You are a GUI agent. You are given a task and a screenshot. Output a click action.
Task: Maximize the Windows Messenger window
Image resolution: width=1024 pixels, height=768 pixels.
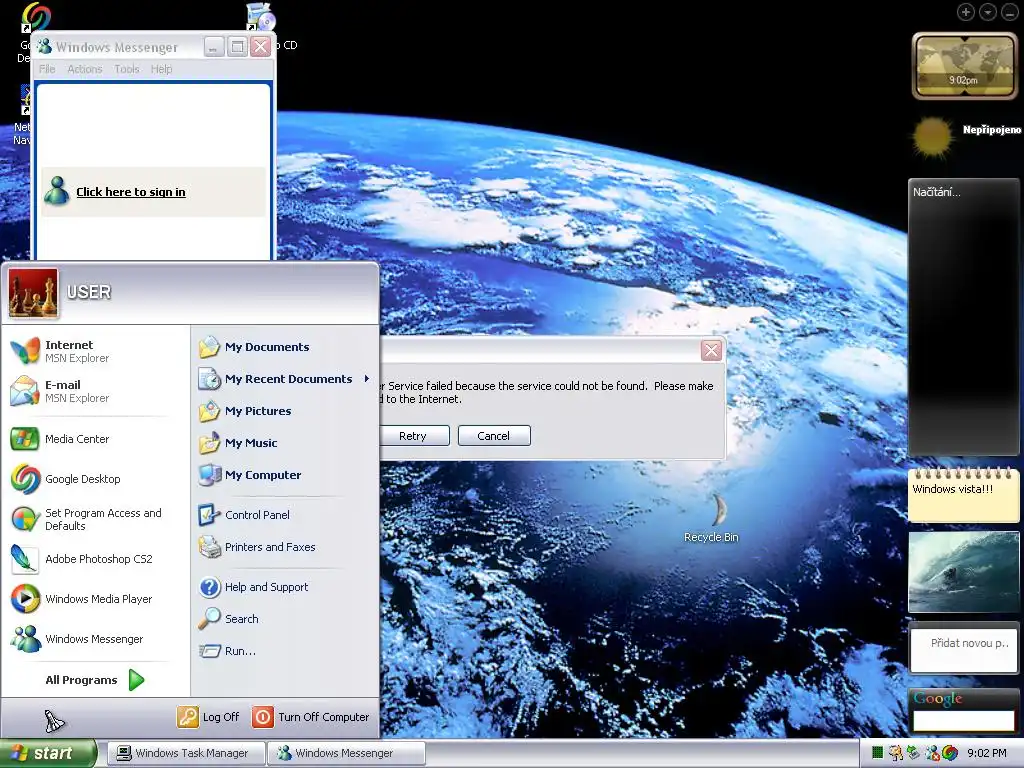click(x=237, y=47)
